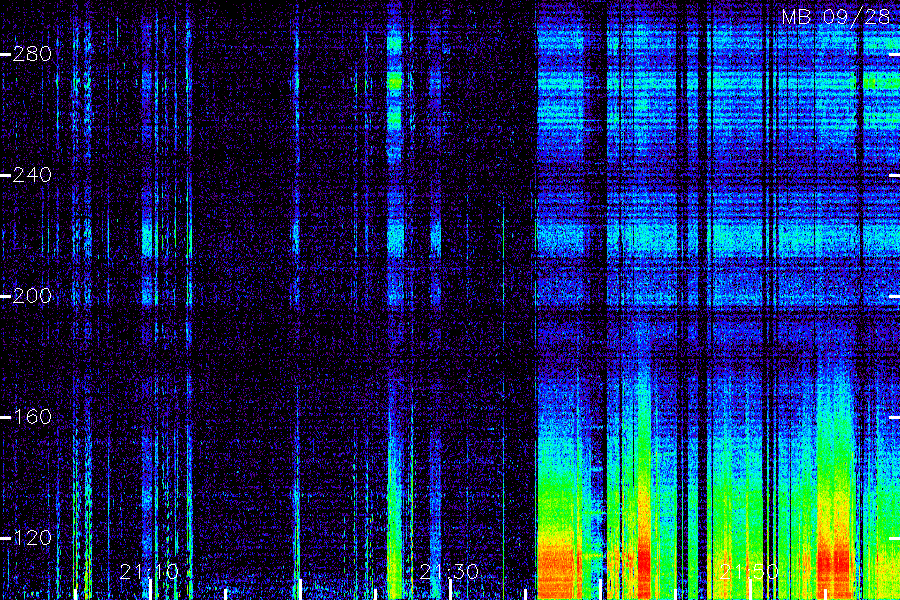The image size is (900, 600).
Task: Click the 280 frequency axis label
Action: click(x=32, y=54)
